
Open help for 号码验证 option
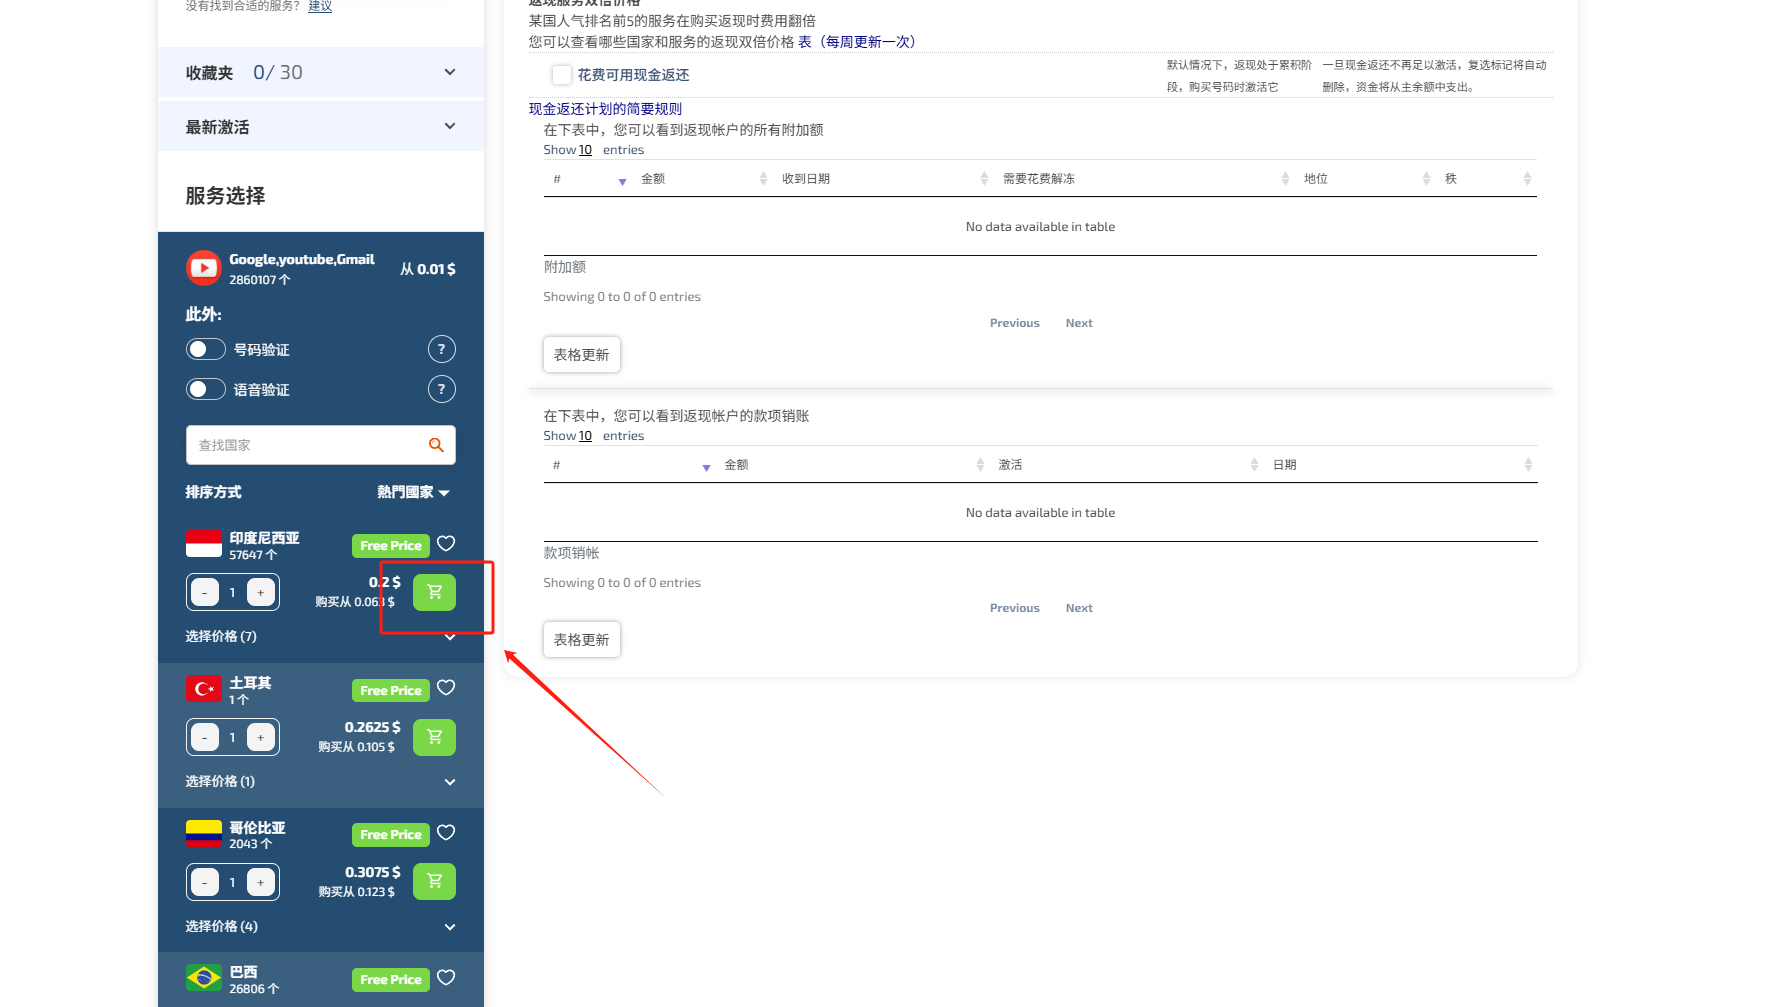[441, 349]
